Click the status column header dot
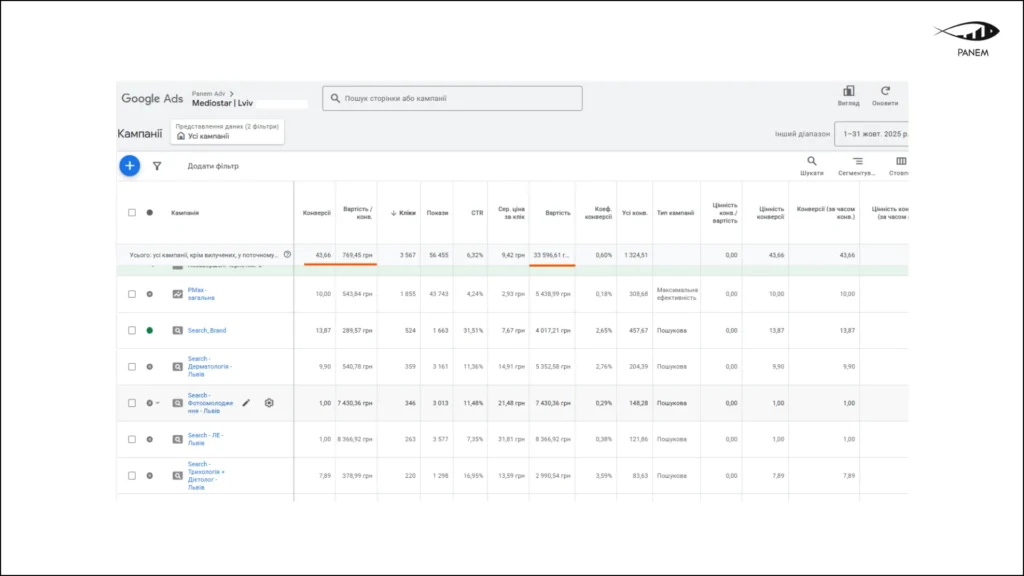Image resolution: width=1024 pixels, height=576 pixels. click(150, 212)
